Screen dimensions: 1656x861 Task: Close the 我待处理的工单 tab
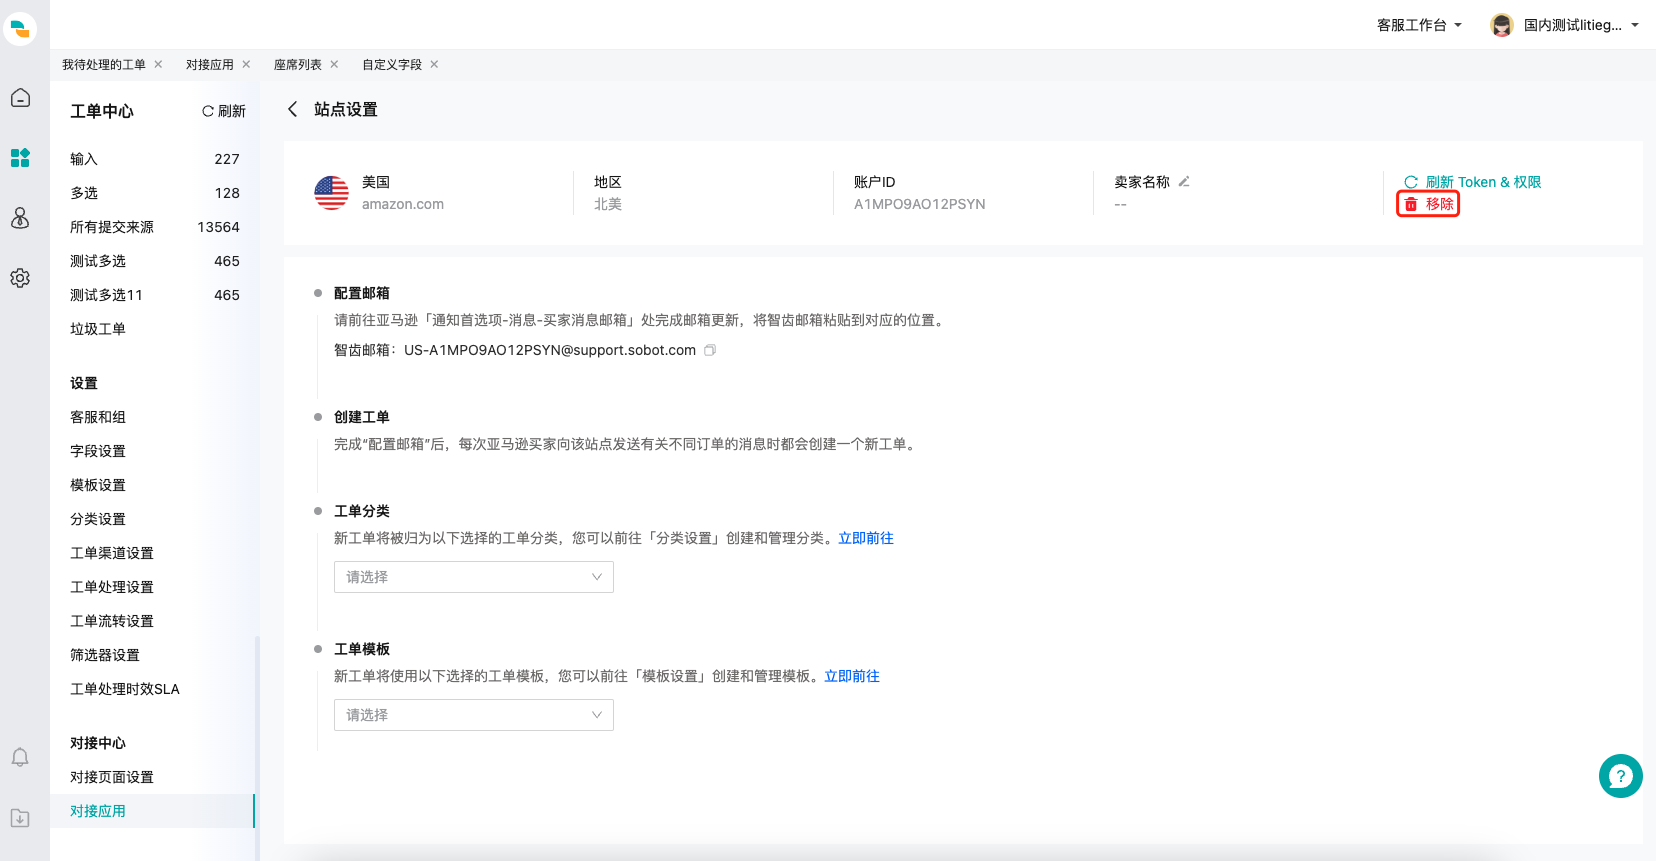coord(158,64)
